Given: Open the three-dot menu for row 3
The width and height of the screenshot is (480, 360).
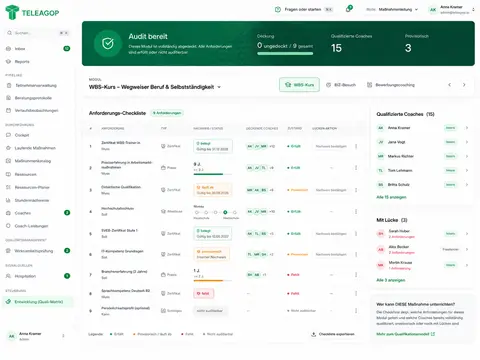Looking at the screenshot, I should 356,190.
